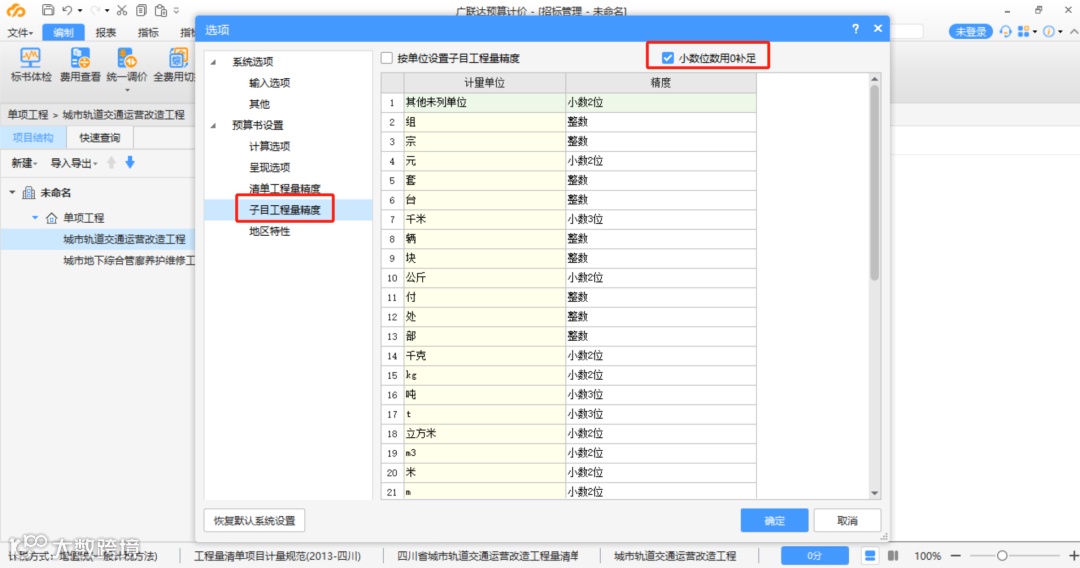Uncheck 小数位数用0补足 checkbox
The width and height of the screenshot is (1080, 568).
pos(667,58)
